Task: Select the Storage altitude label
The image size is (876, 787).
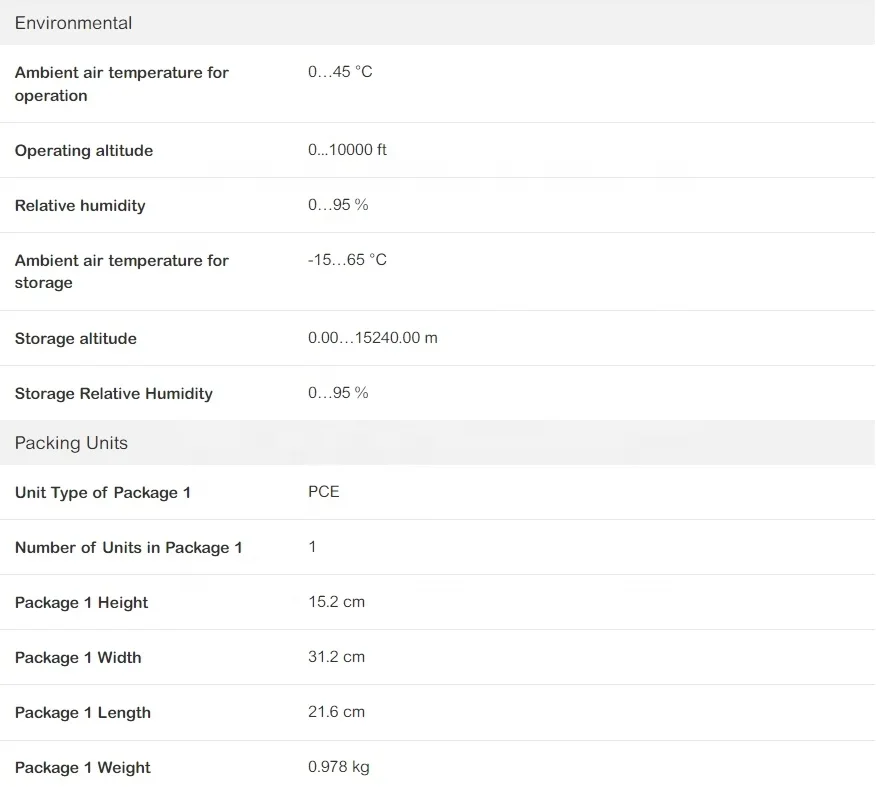Action: click(75, 338)
